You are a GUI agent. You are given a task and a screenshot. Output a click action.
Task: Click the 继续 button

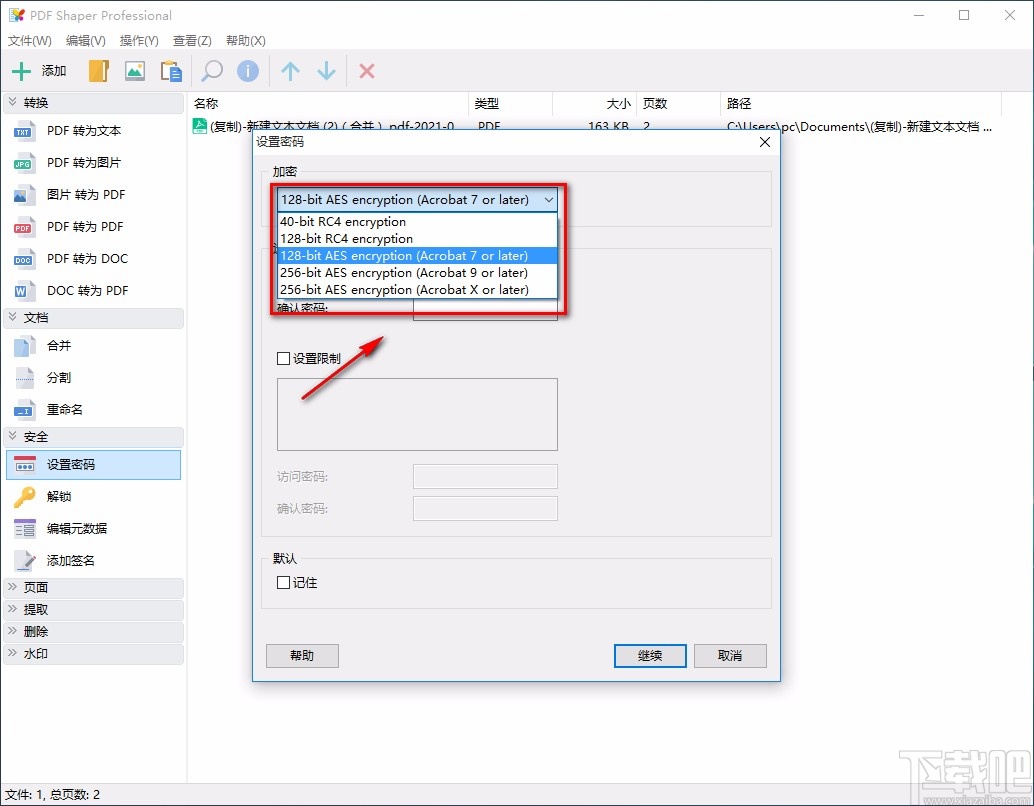(x=650, y=656)
